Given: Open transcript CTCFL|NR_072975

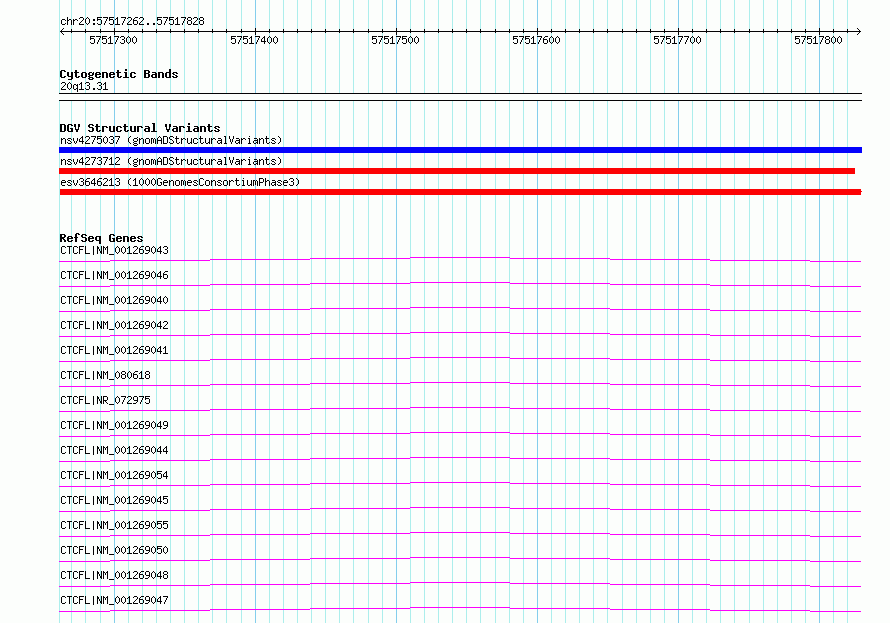Looking at the screenshot, I should click(x=106, y=401).
